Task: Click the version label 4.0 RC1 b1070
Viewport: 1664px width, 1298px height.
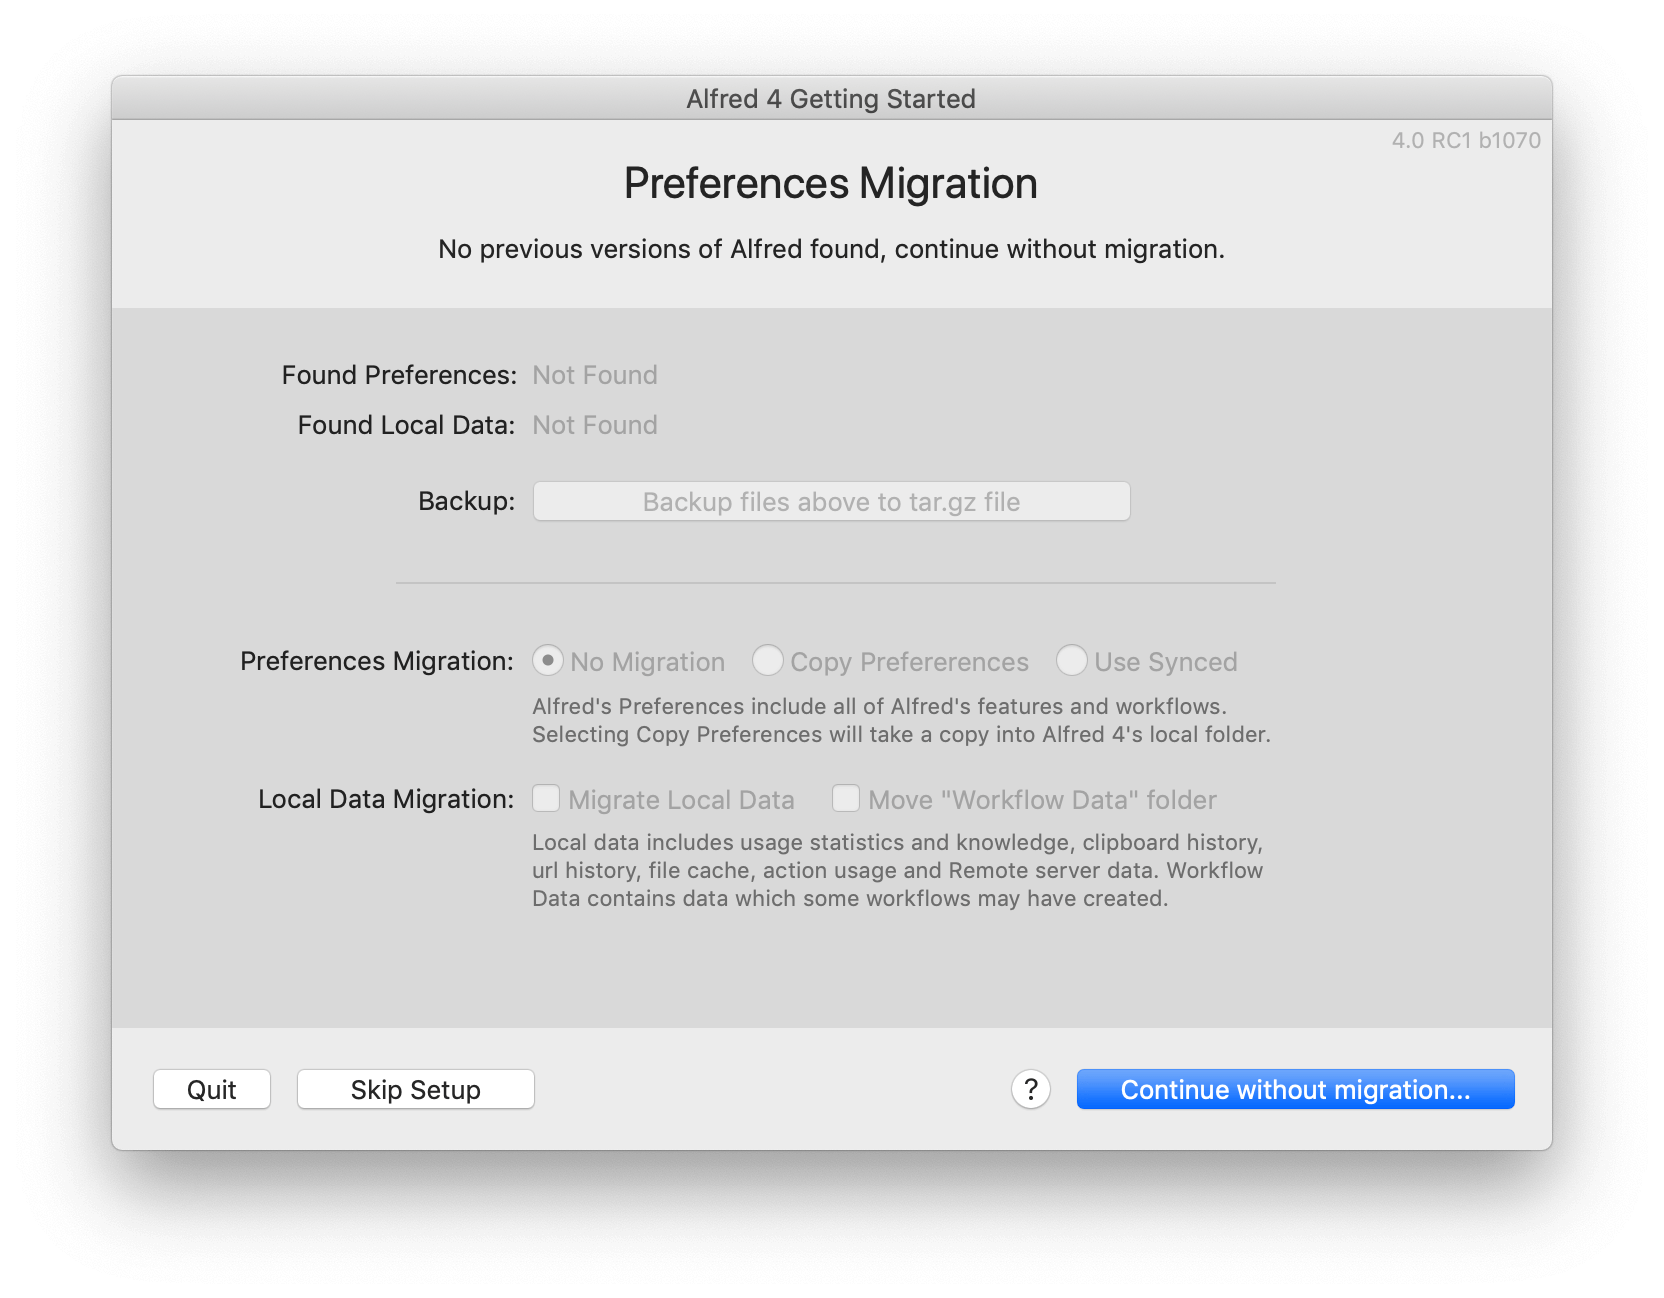Action: (1466, 140)
